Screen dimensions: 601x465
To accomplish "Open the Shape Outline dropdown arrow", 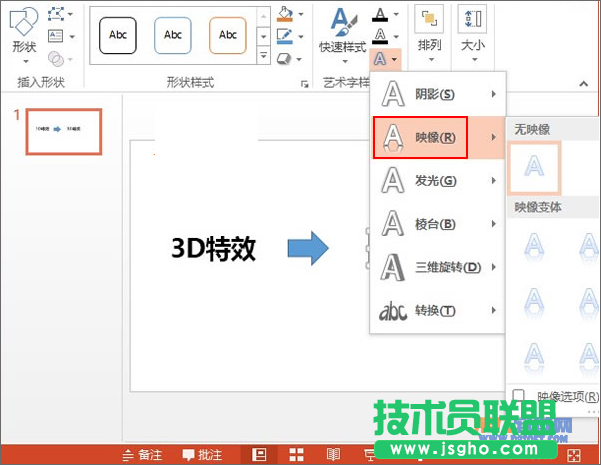I will click(x=301, y=37).
